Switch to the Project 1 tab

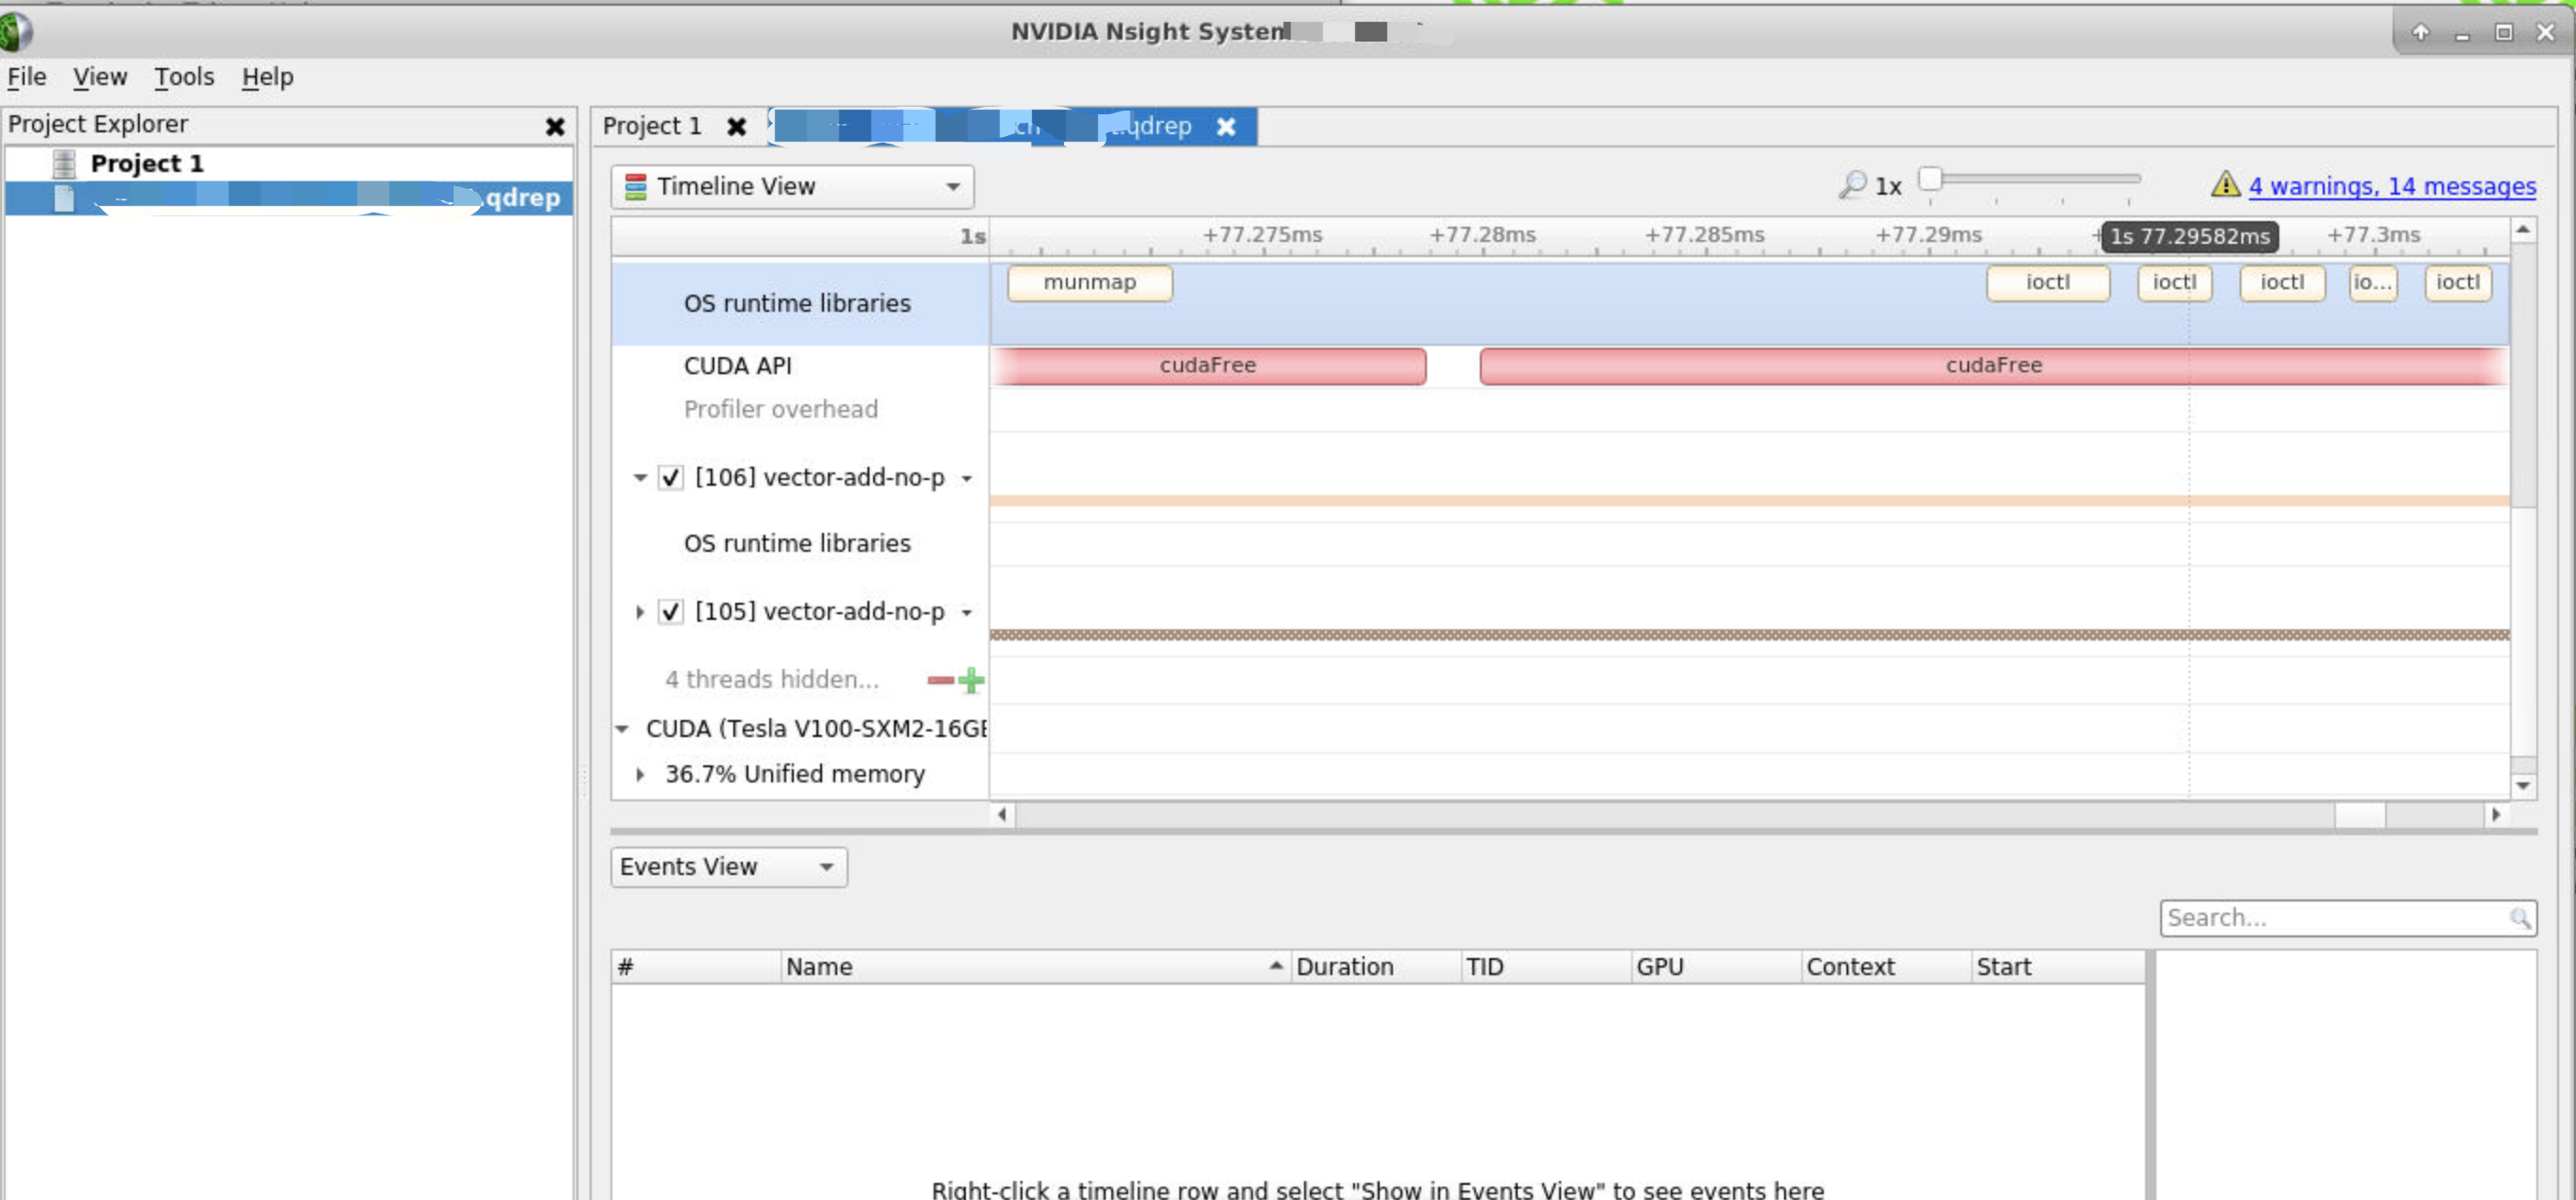(652, 126)
